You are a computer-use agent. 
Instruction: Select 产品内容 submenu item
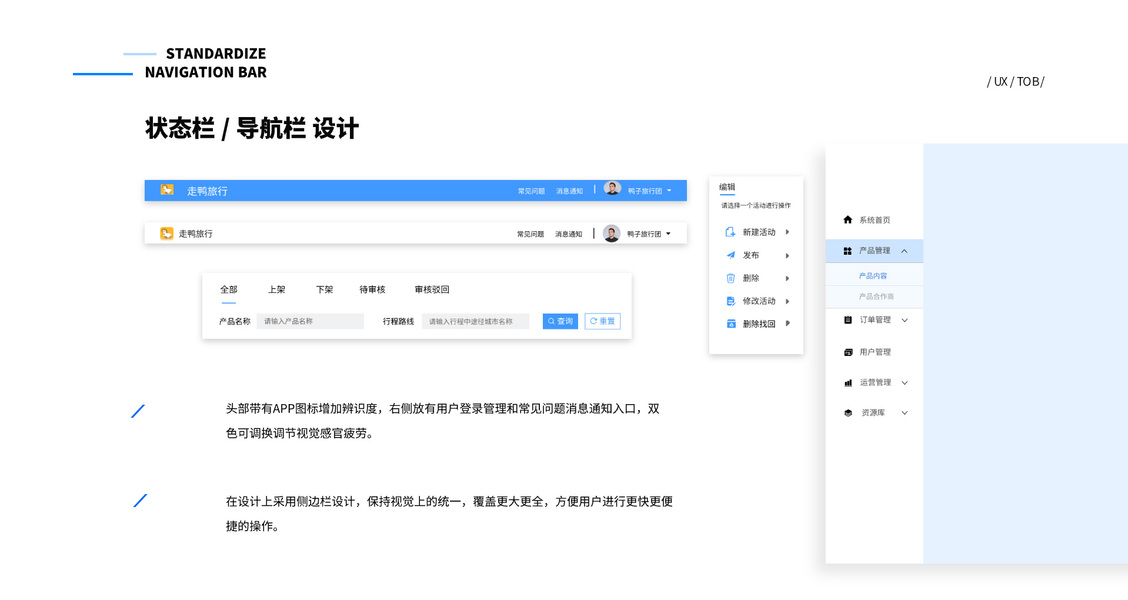[x=873, y=276]
